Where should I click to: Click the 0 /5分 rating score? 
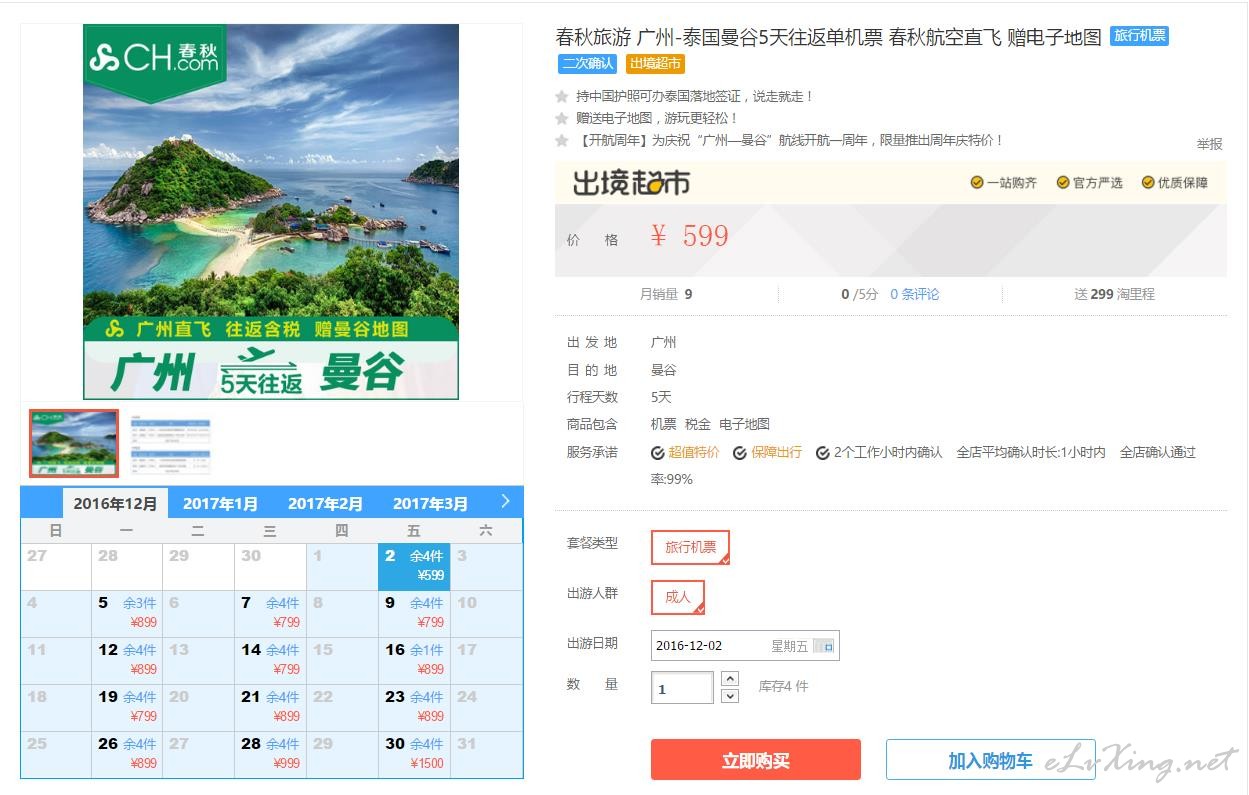point(860,294)
